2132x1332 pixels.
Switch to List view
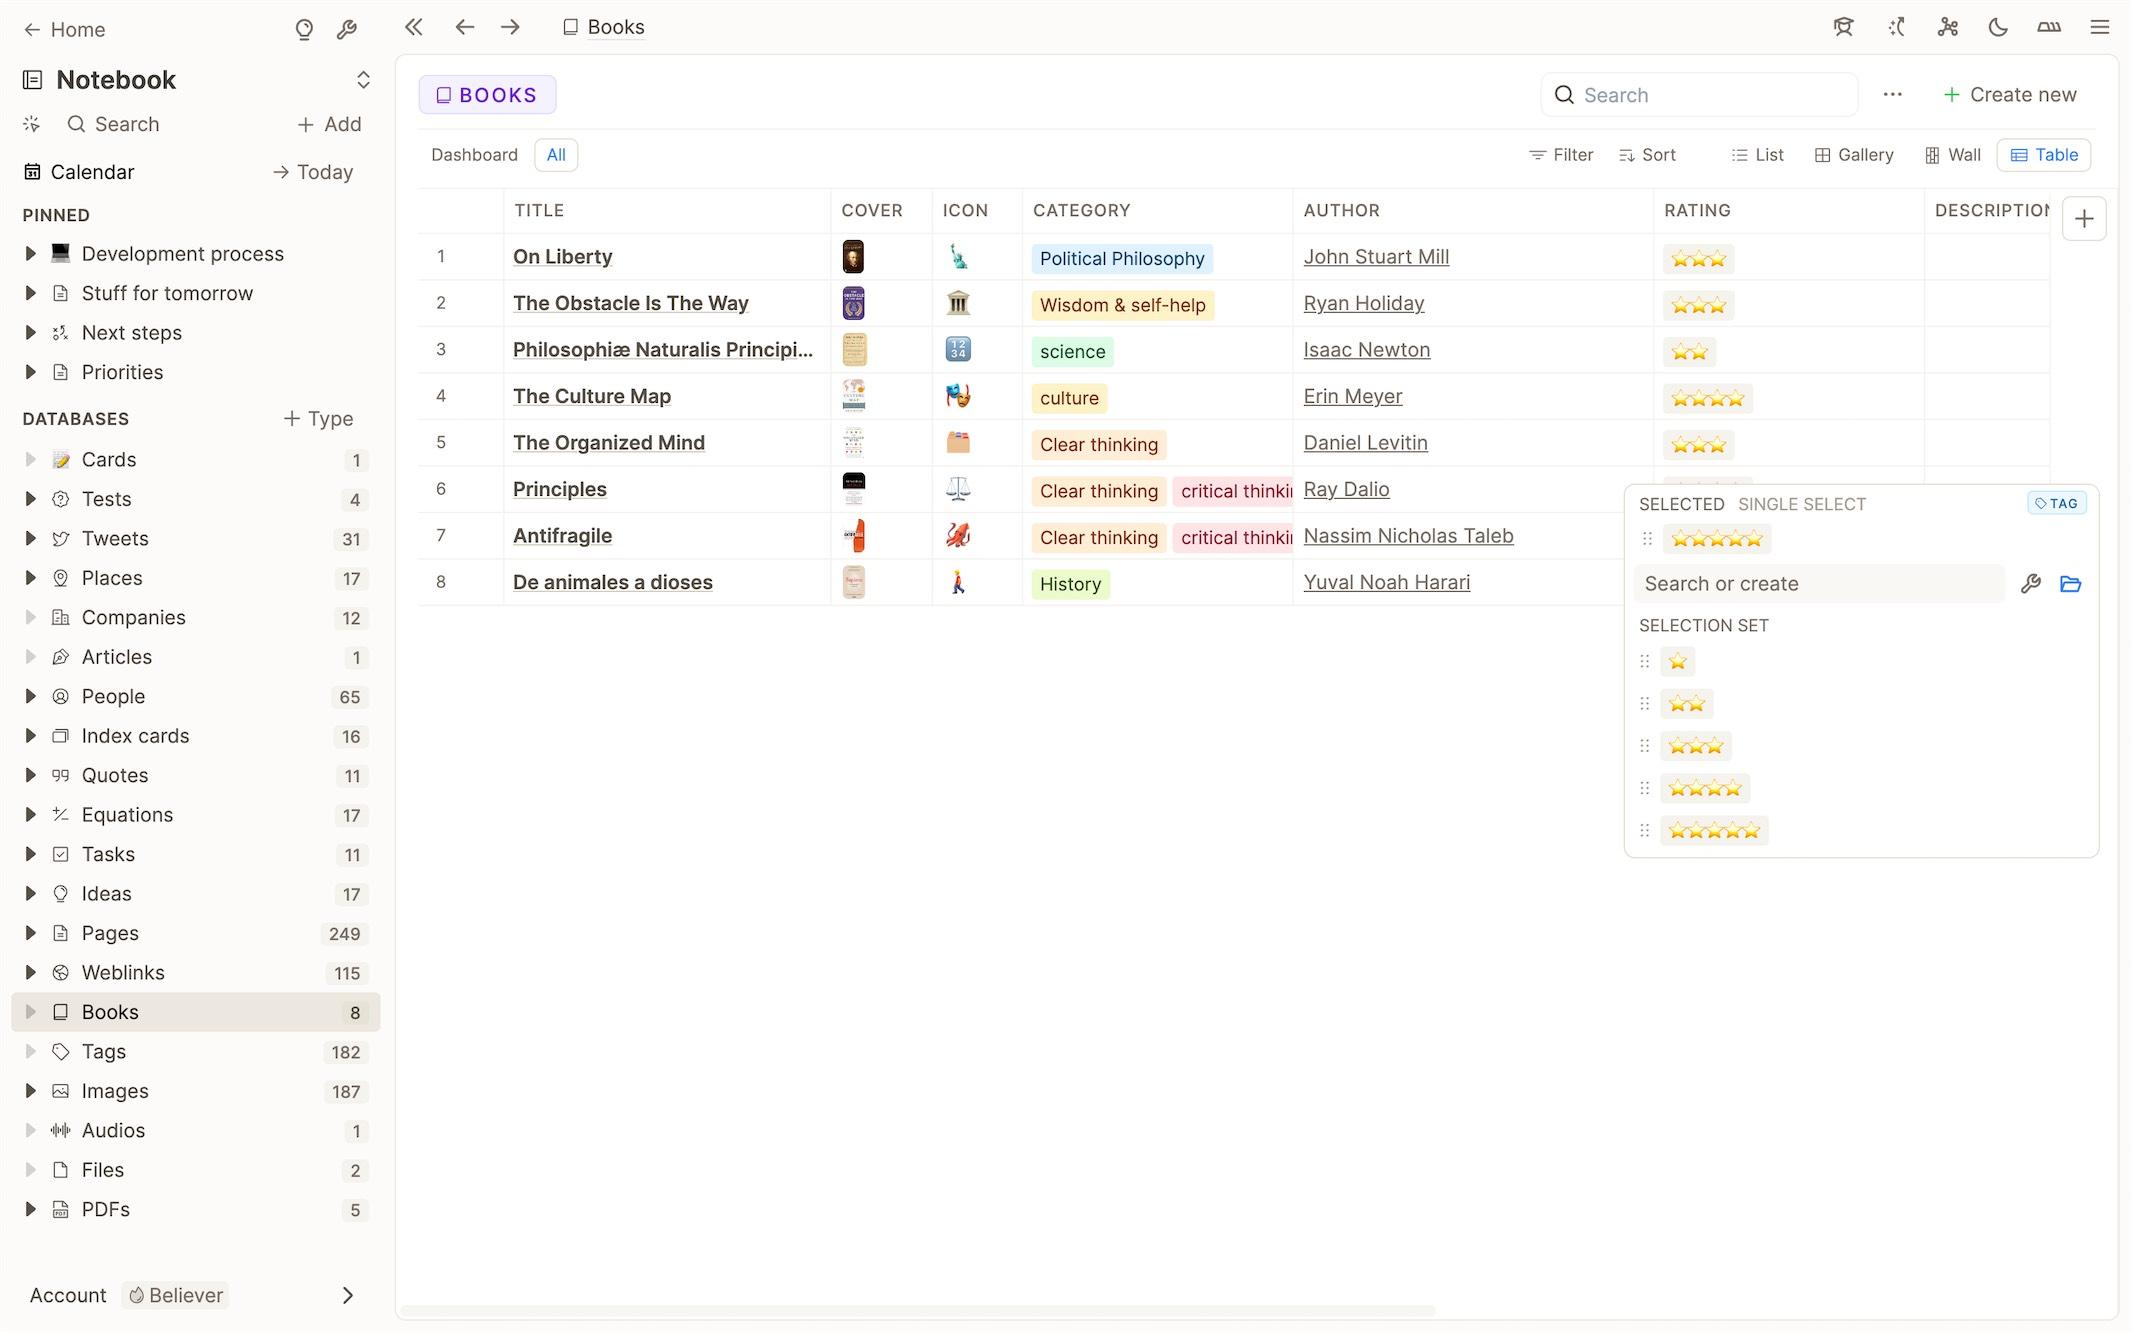(1757, 155)
